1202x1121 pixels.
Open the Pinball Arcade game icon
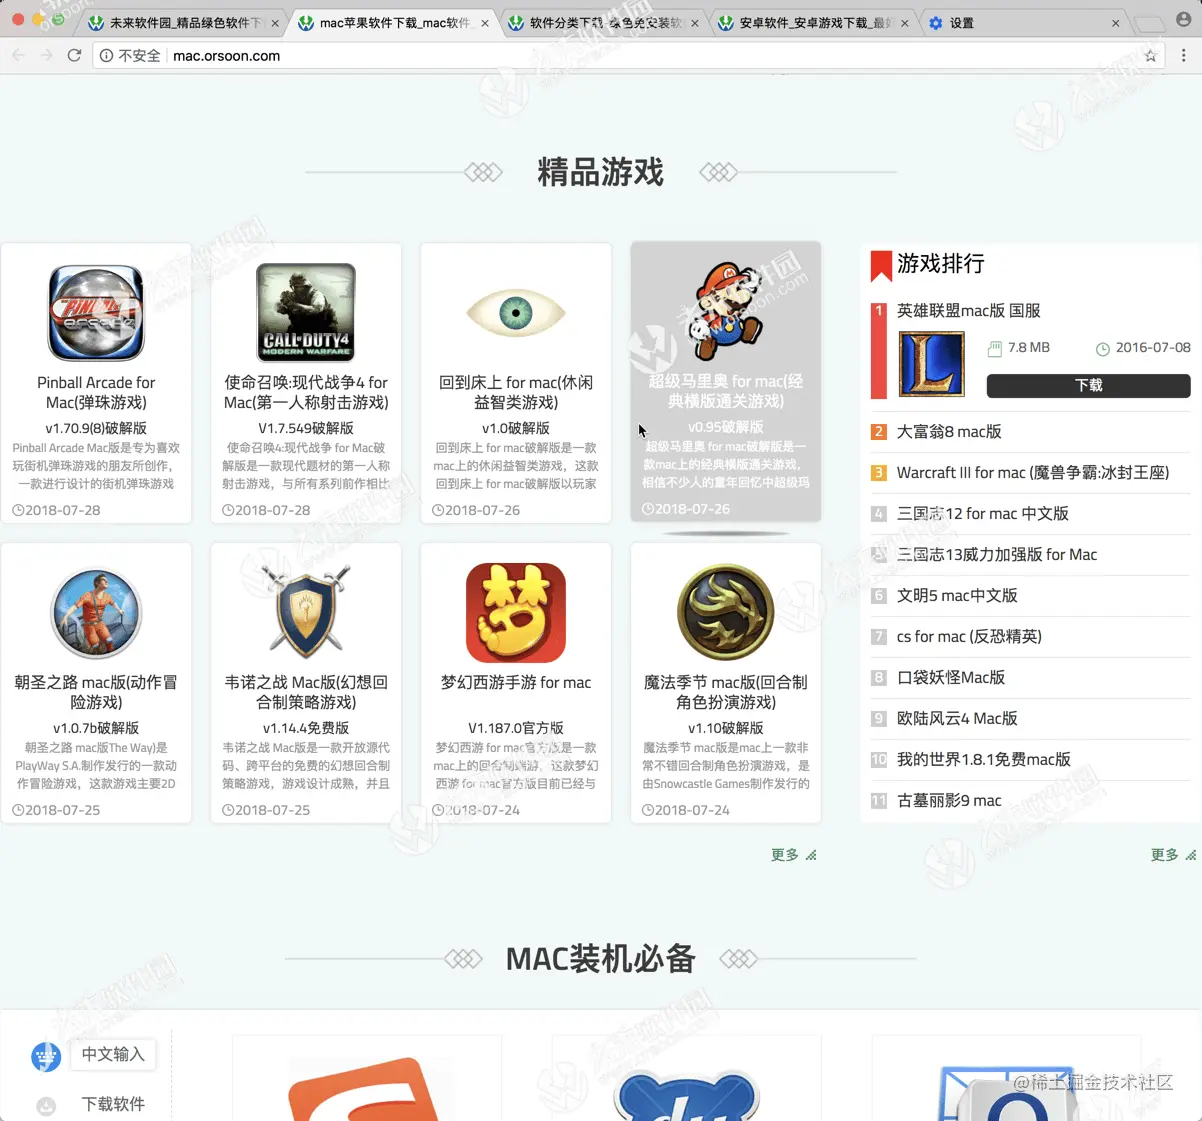(x=96, y=313)
